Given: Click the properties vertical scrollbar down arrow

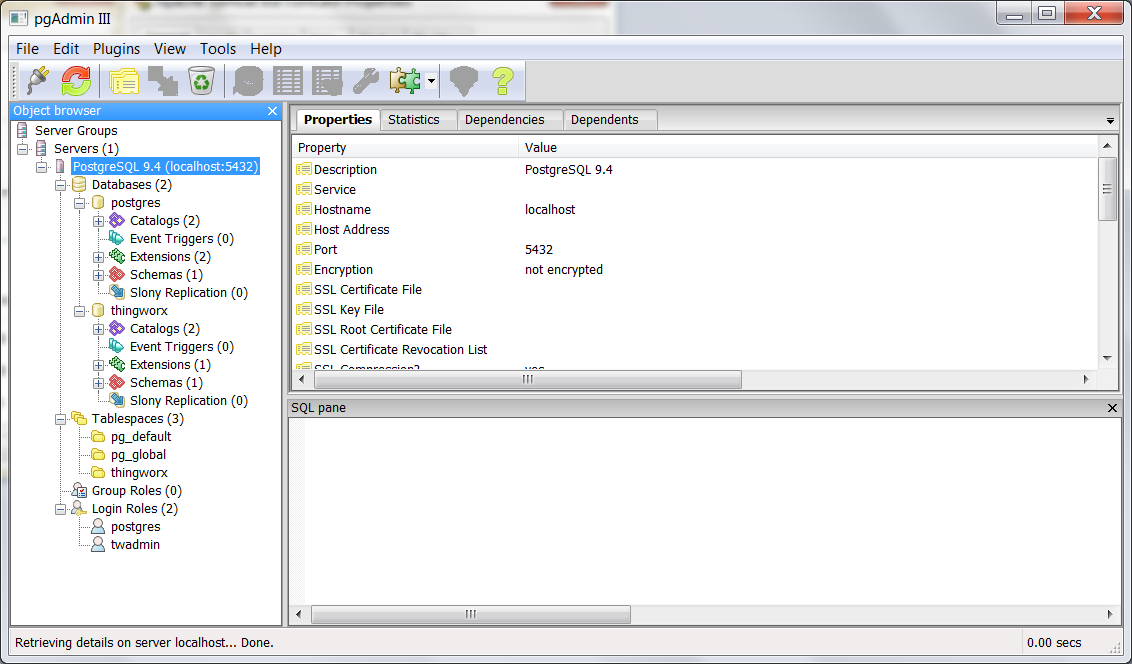Looking at the screenshot, I should (x=1107, y=359).
